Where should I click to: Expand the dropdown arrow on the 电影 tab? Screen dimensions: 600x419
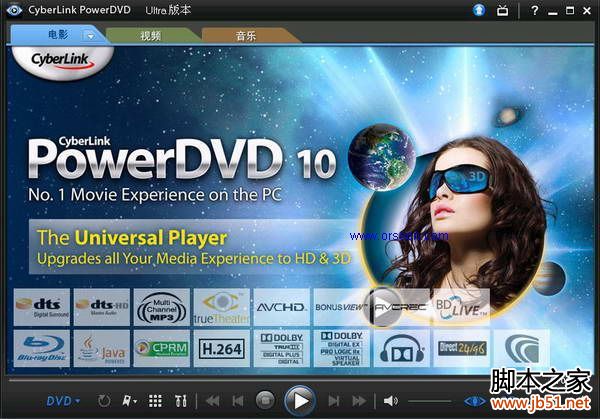point(91,36)
